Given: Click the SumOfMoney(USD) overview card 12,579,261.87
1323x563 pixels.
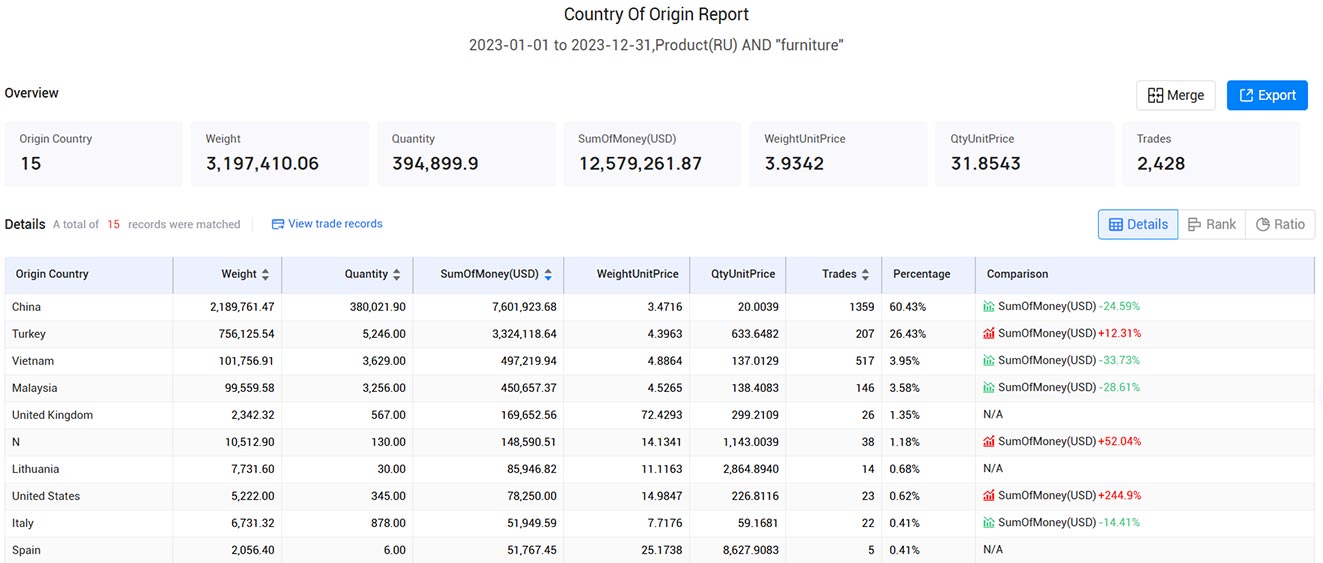Looking at the screenshot, I should (652, 154).
